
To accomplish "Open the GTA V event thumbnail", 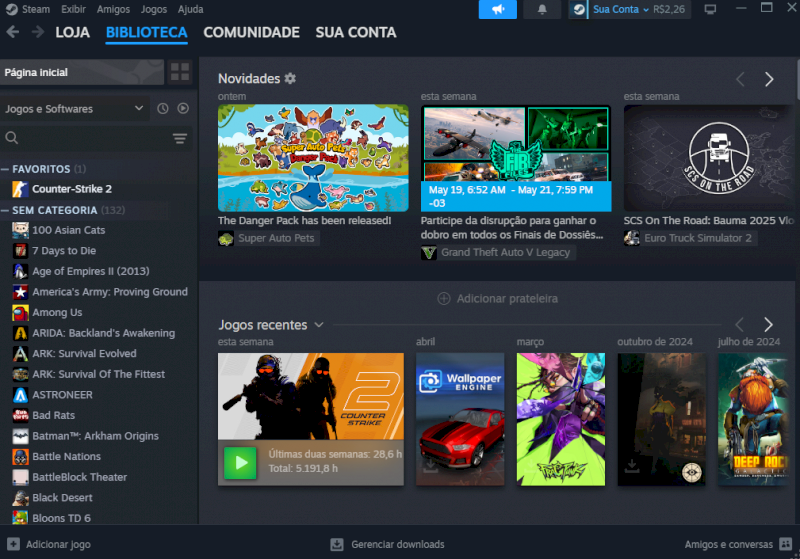I will [516, 158].
